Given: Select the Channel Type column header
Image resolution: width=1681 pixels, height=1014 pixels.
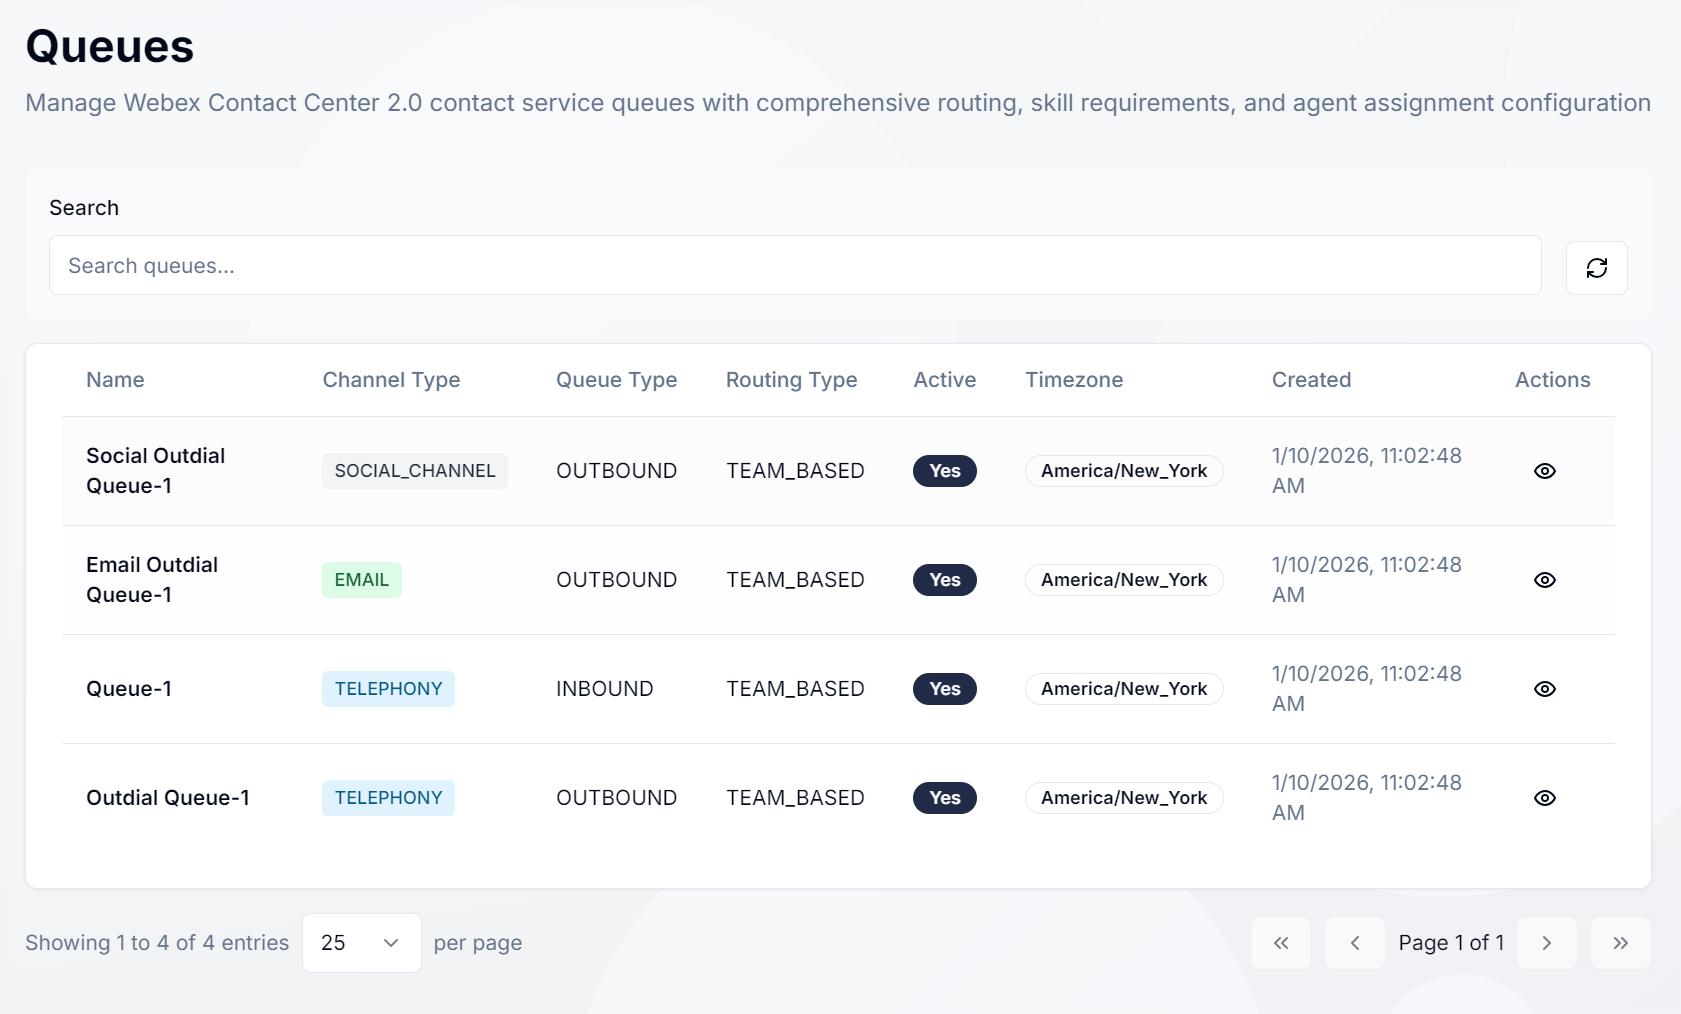Looking at the screenshot, I should point(391,380).
